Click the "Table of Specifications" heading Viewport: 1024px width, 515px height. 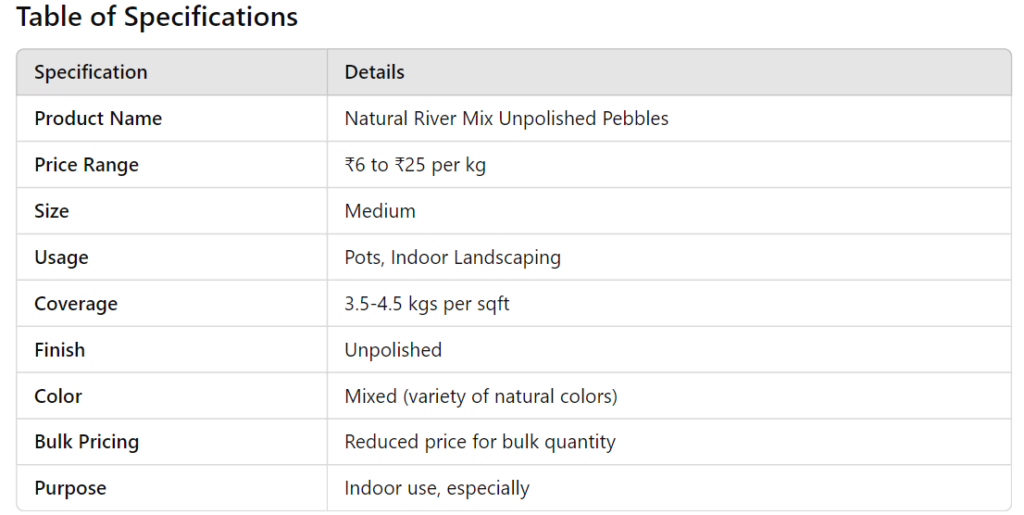pos(157,17)
